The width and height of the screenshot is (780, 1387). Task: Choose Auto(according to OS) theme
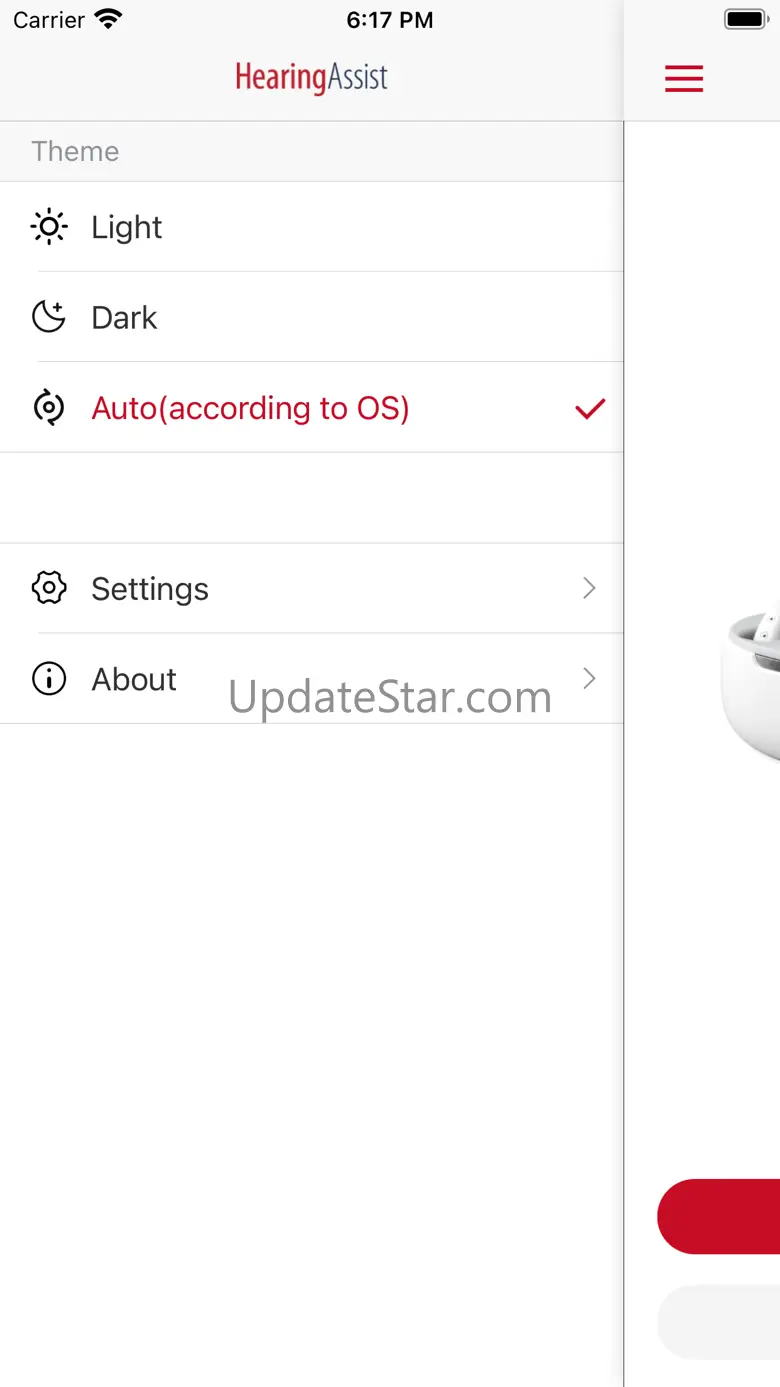(250, 408)
